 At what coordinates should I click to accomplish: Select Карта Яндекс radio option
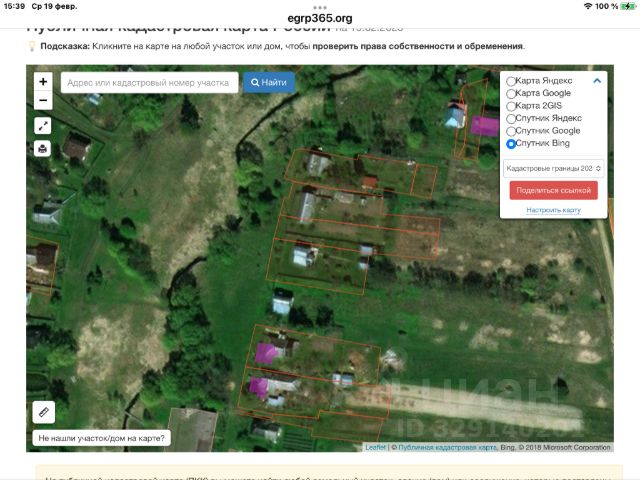(x=511, y=81)
